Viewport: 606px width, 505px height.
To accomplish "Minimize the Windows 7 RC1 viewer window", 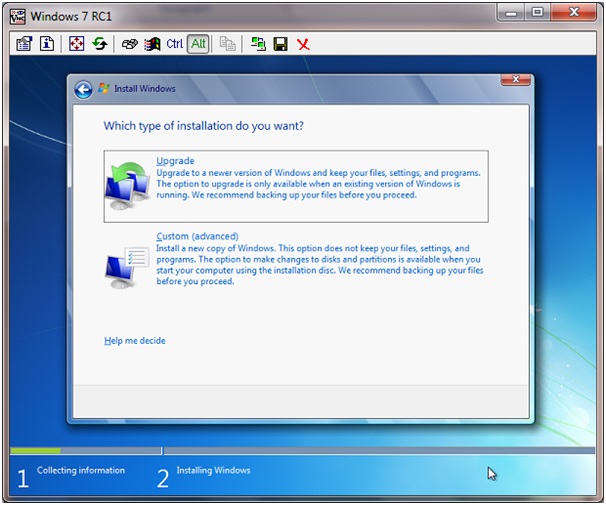I will click(511, 13).
